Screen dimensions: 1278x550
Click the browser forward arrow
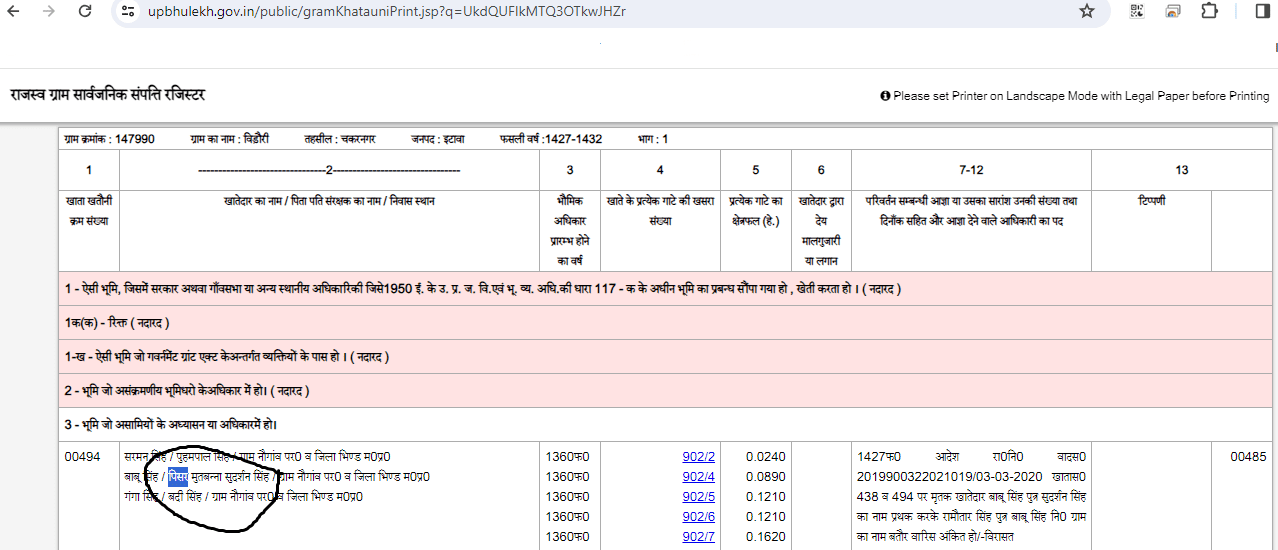[x=49, y=11]
